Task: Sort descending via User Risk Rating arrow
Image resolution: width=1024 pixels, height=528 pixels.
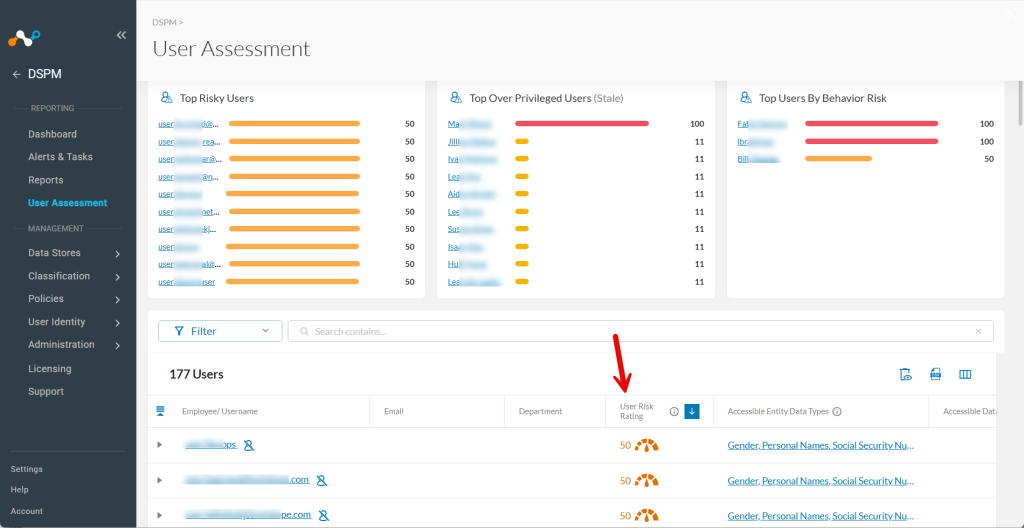Action: (692, 412)
